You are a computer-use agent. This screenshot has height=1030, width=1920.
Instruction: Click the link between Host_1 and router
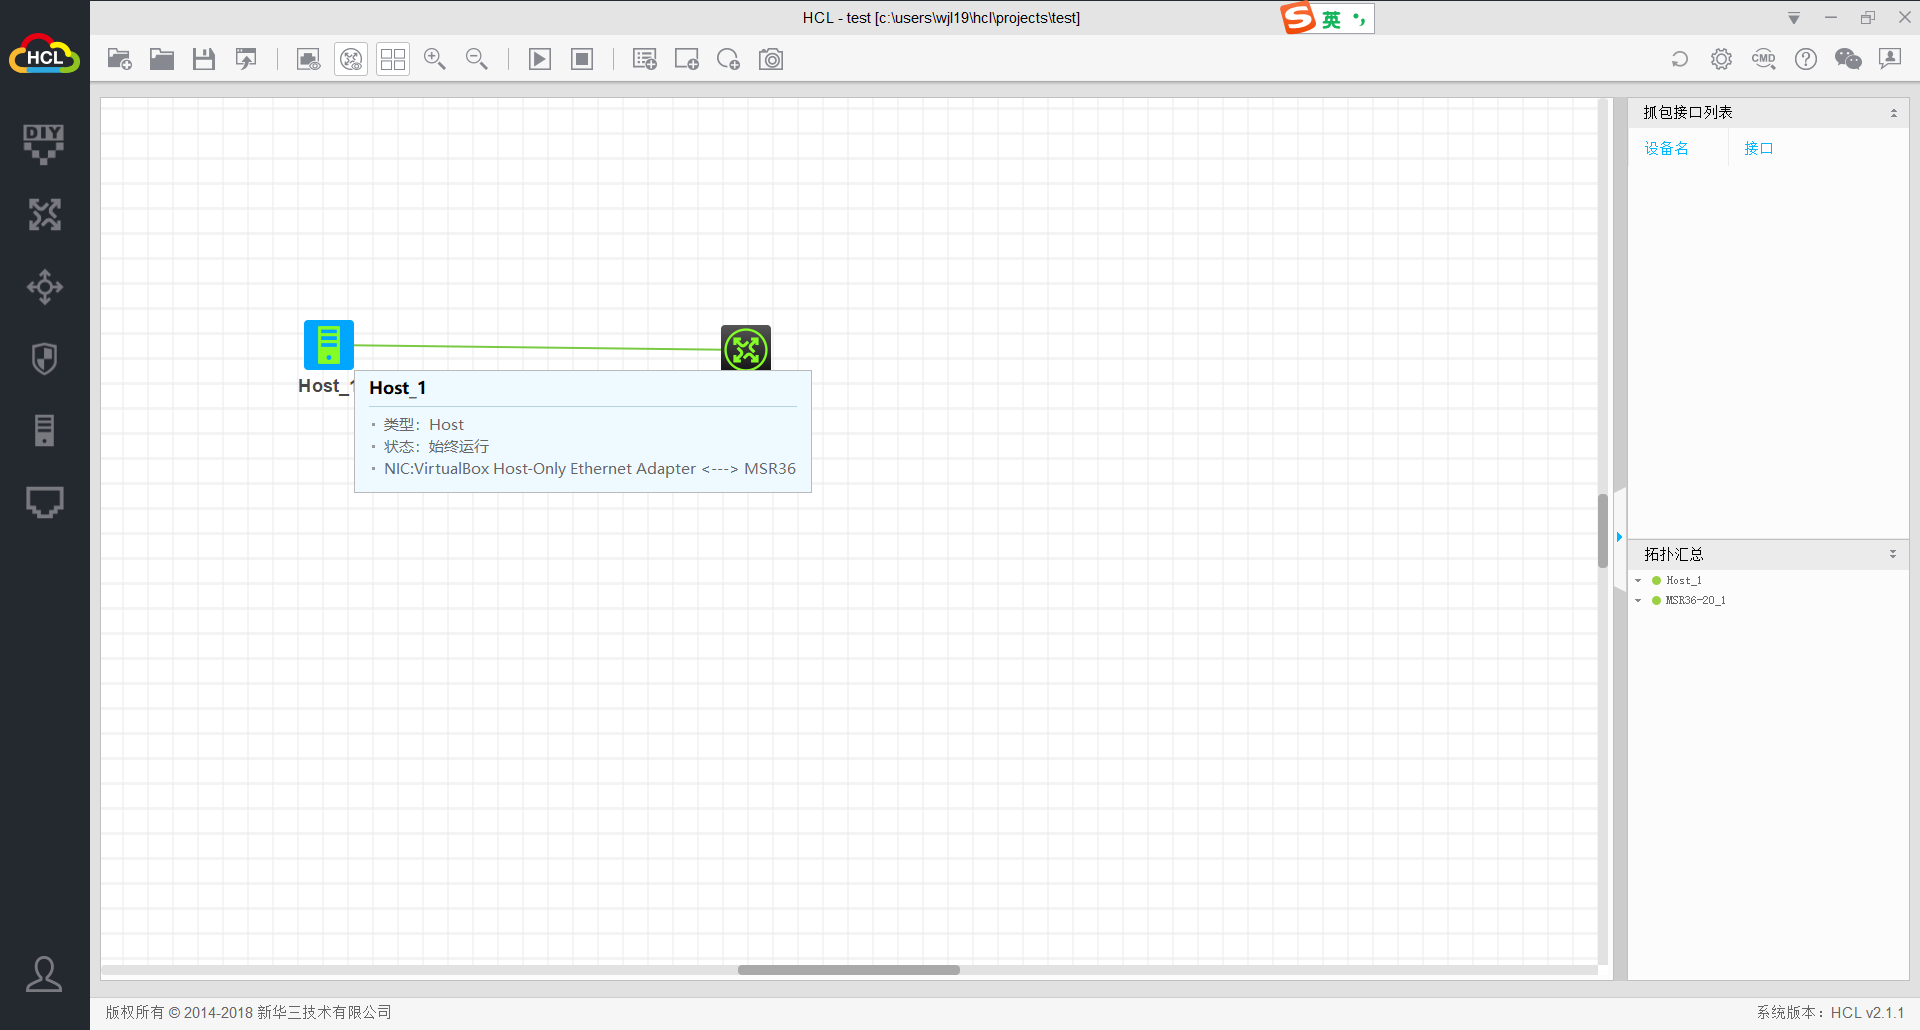(537, 347)
